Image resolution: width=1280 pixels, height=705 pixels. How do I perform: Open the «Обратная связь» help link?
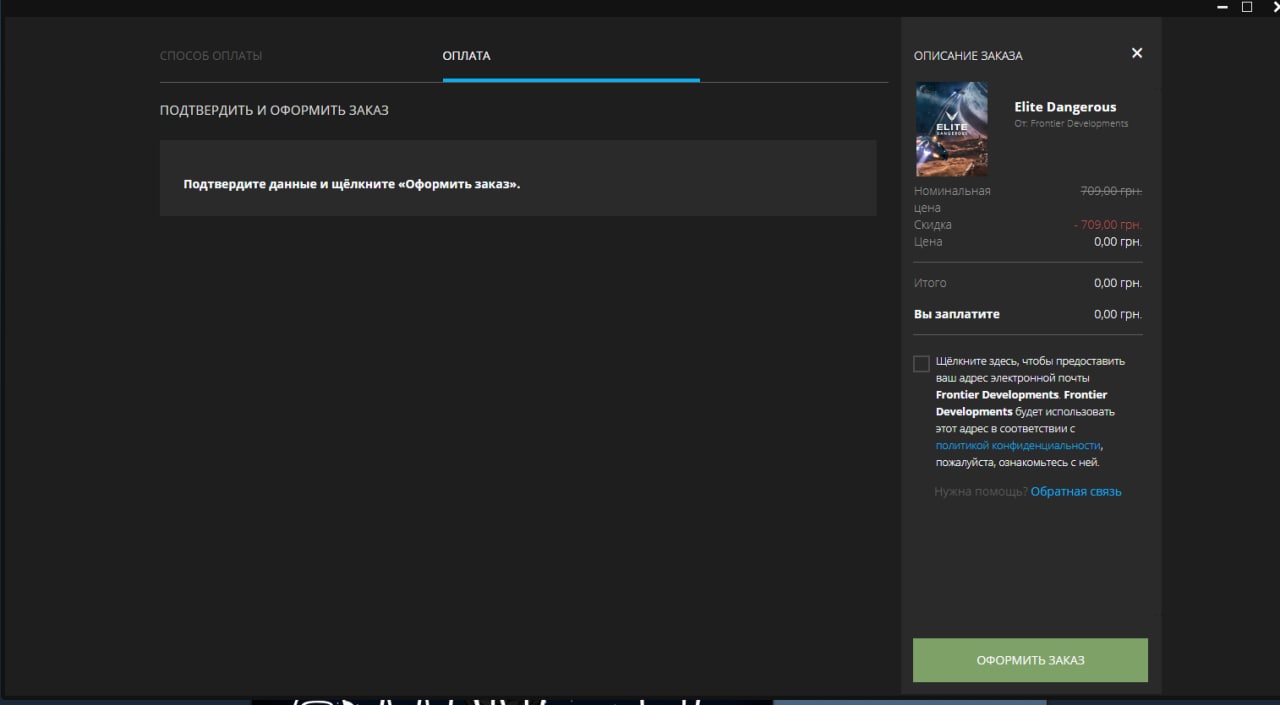[x=1076, y=491]
